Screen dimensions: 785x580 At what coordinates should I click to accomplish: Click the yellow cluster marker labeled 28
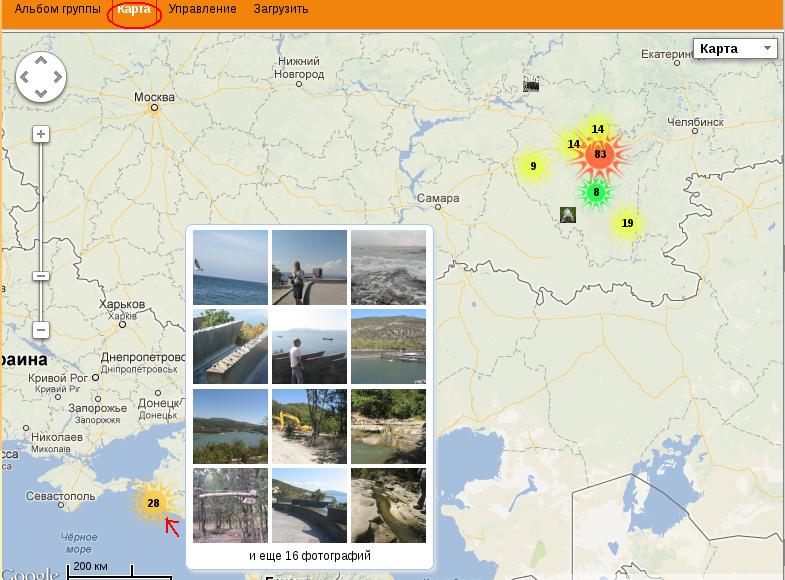pyautogui.click(x=153, y=503)
